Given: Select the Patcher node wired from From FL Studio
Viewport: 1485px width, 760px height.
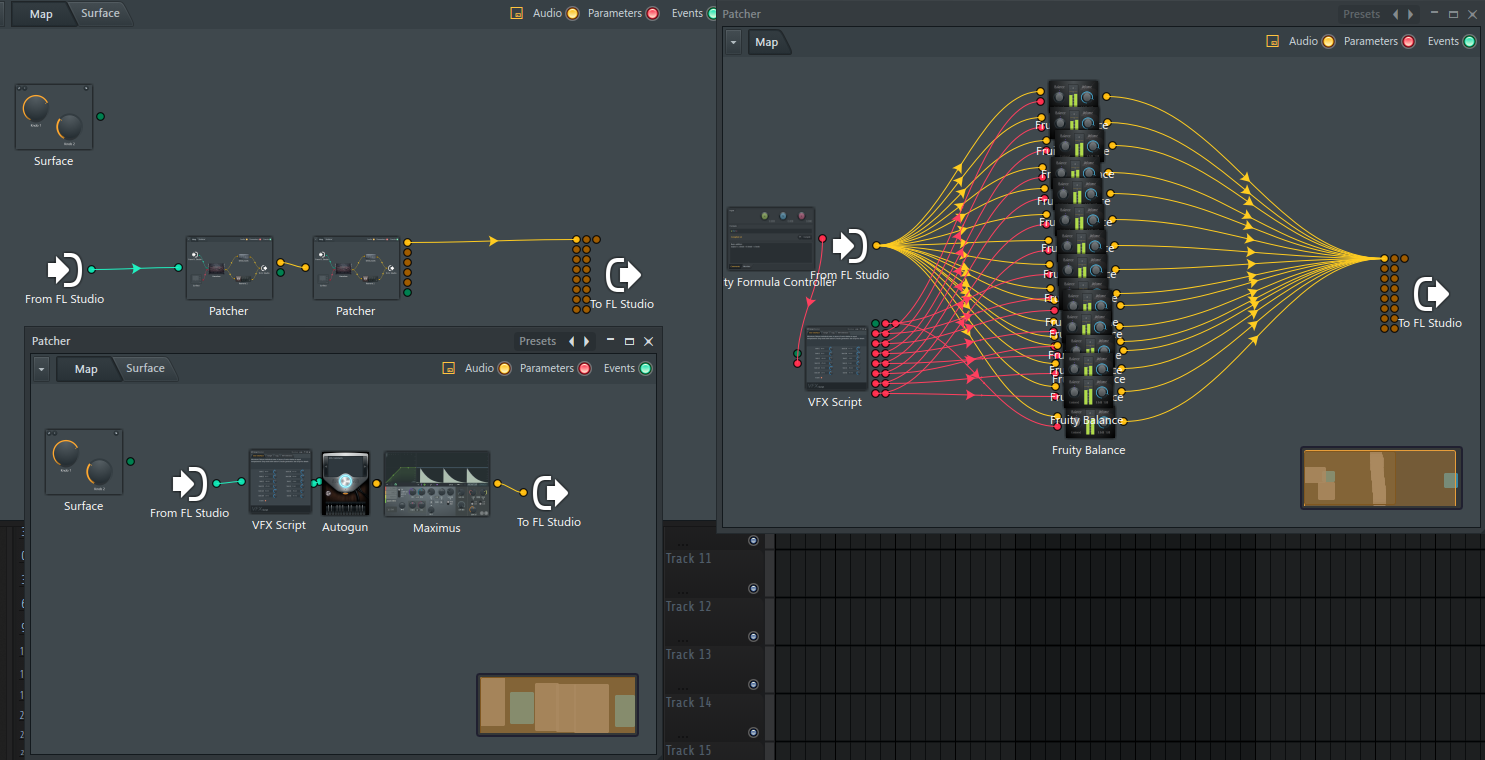Looking at the screenshot, I should pos(229,268).
